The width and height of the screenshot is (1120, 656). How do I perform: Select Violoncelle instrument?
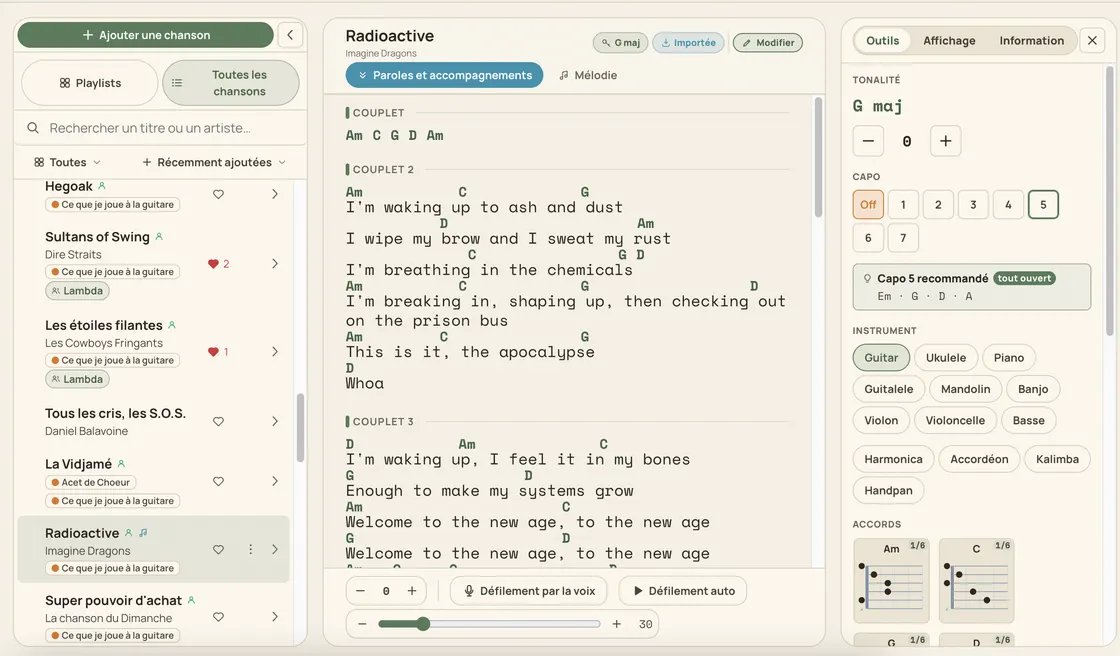click(955, 420)
